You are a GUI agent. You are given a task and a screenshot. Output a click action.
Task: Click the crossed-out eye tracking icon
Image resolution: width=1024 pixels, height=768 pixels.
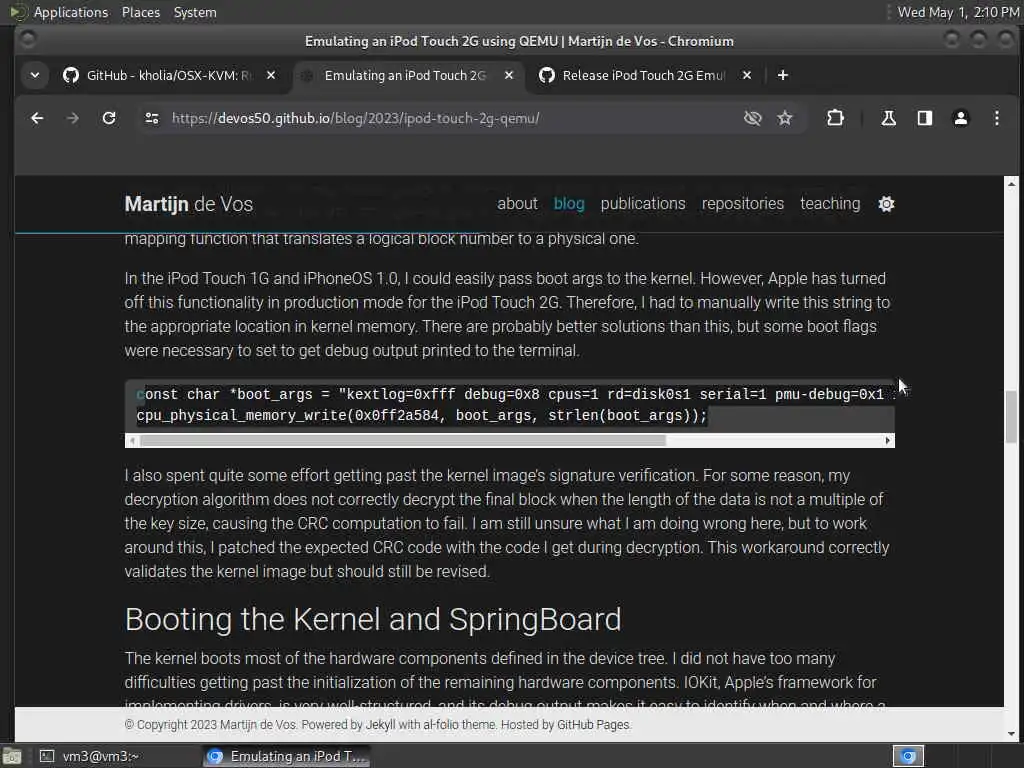pyautogui.click(x=752, y=118)
